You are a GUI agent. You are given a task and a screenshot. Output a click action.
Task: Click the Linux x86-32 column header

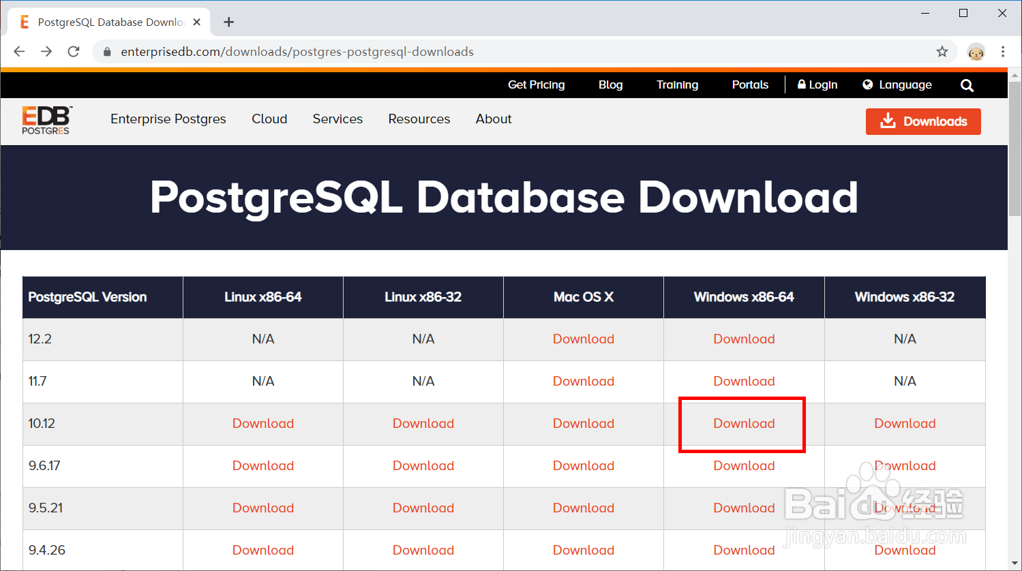423,297
